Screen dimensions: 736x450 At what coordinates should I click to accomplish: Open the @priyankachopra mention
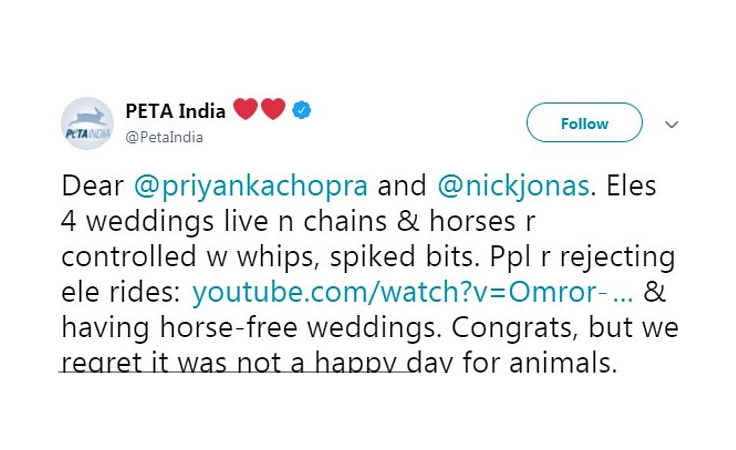pos(251,186)
